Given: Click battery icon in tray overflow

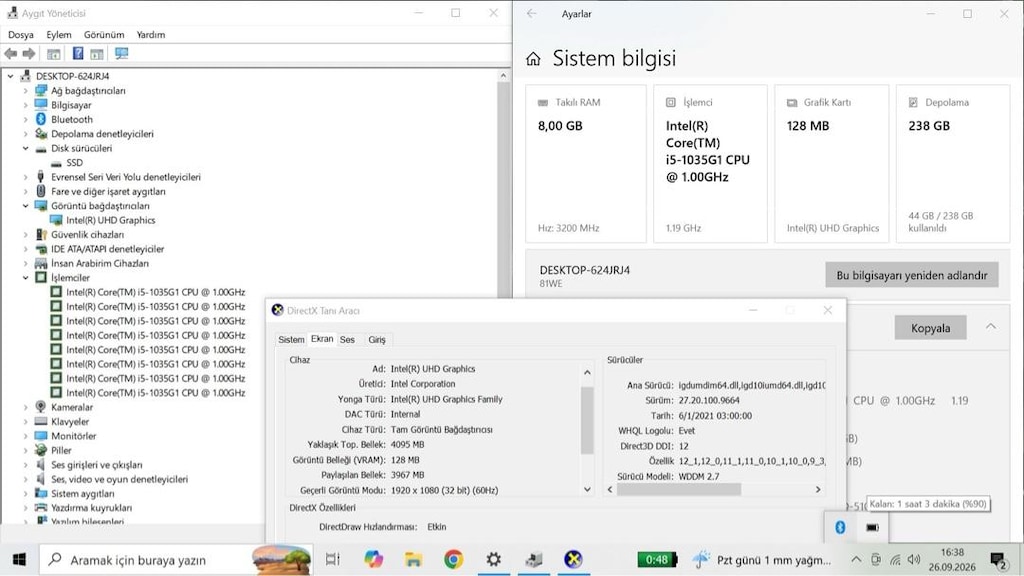Looking at the screenshot, I should click(872, 527).
